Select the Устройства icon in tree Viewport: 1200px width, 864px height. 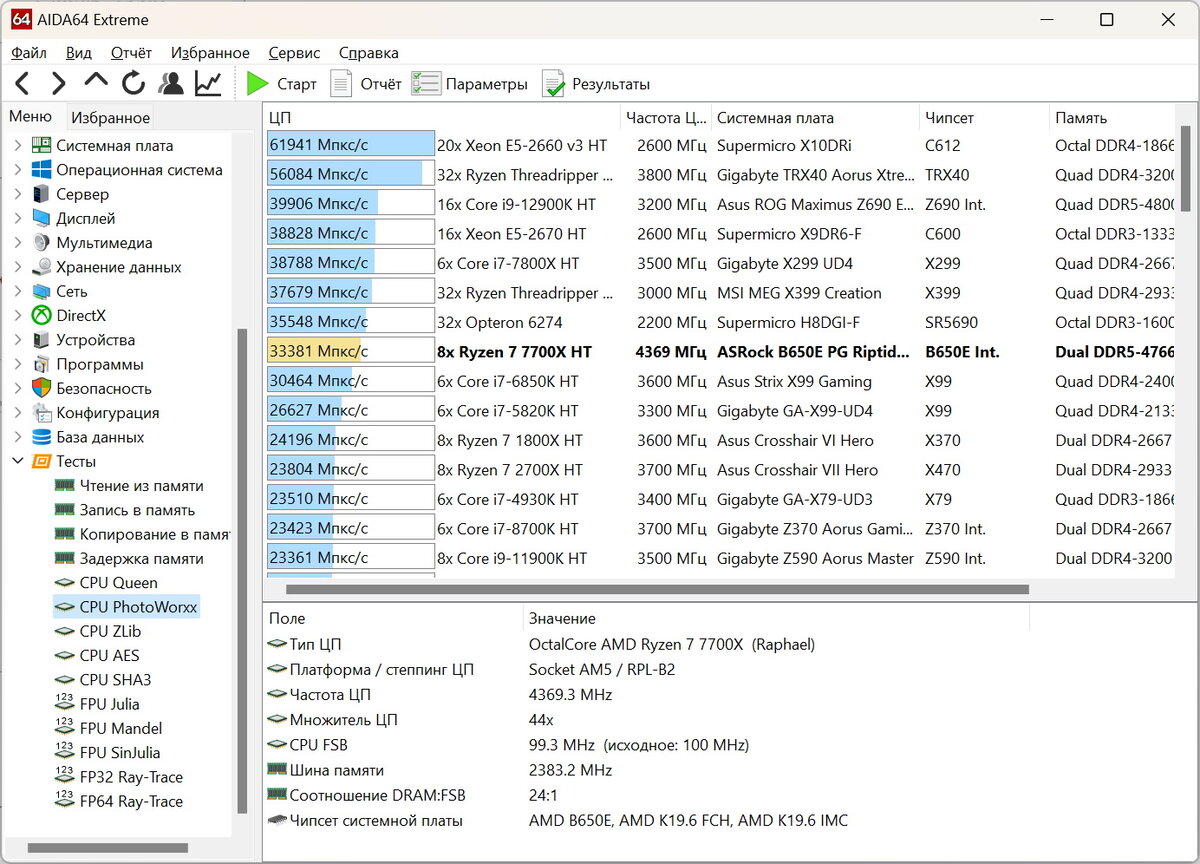41,340
